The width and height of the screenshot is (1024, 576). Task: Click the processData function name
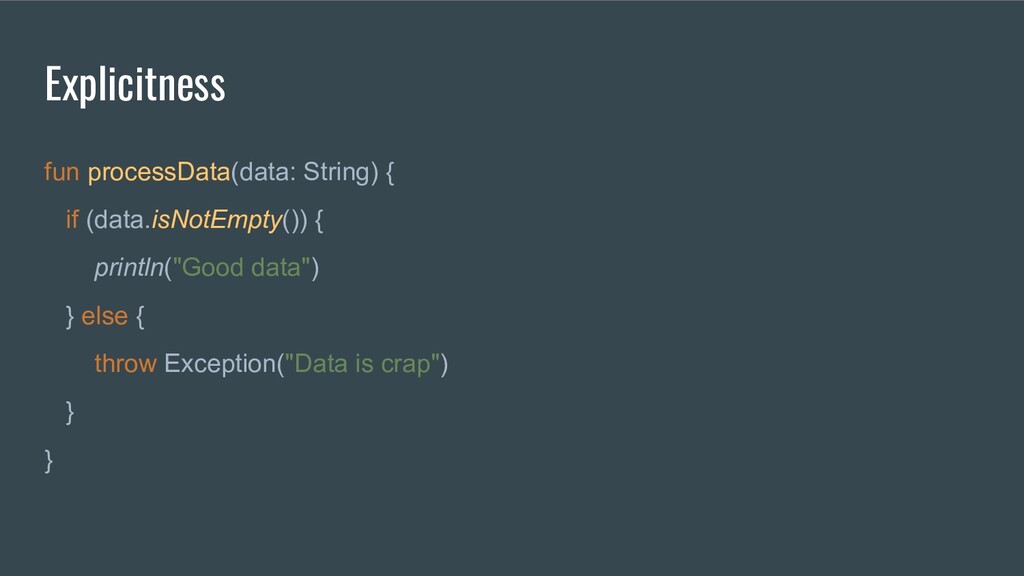(x=159, y=172)
